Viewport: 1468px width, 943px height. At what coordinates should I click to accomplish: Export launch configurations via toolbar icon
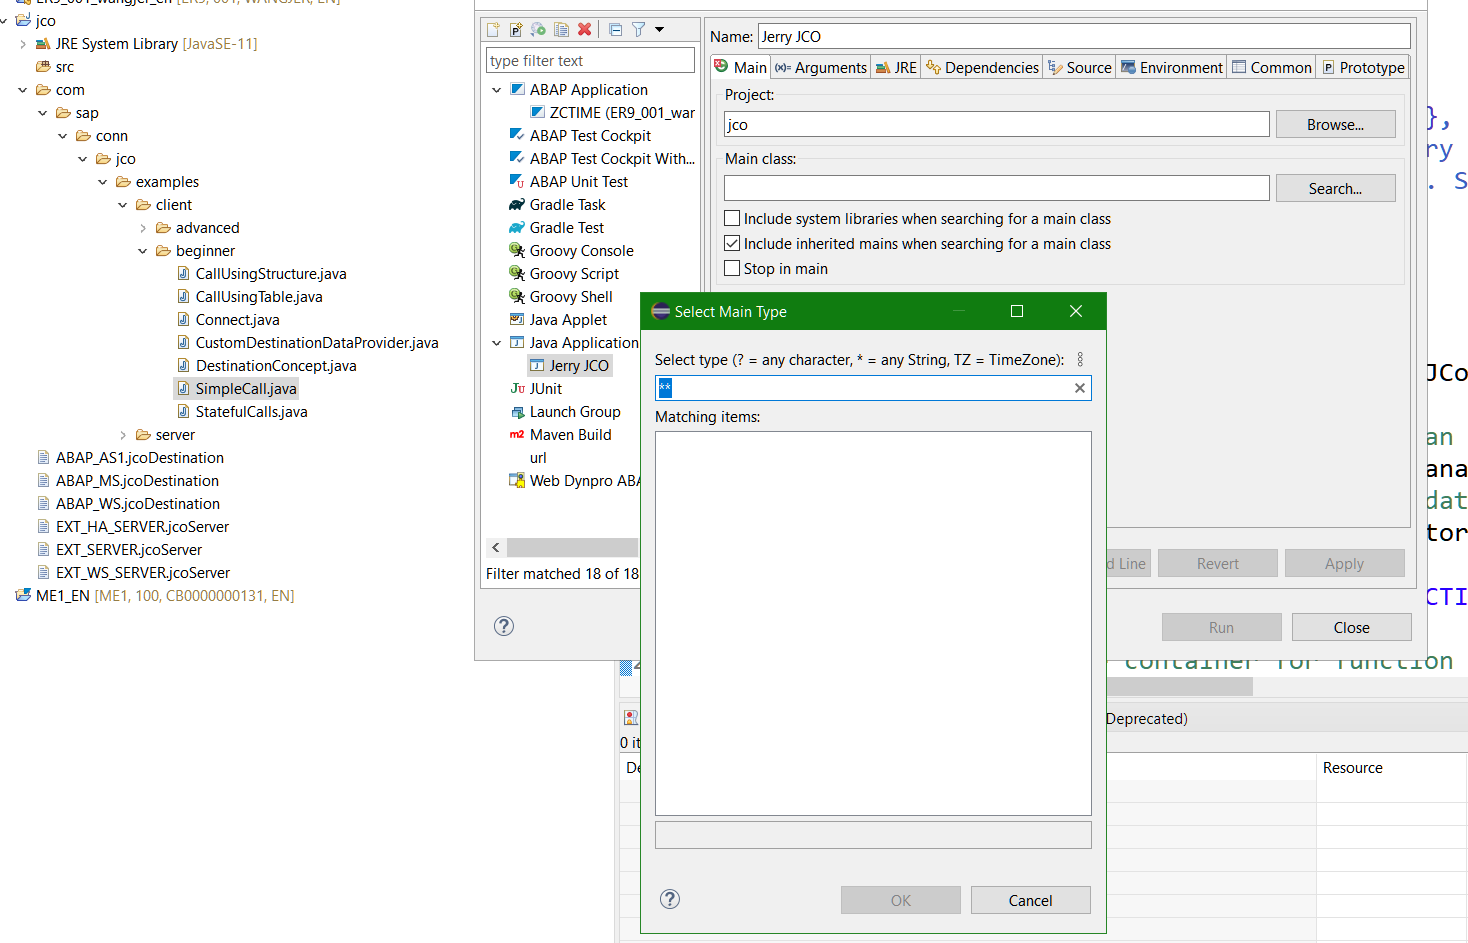(x=538, y=30)
